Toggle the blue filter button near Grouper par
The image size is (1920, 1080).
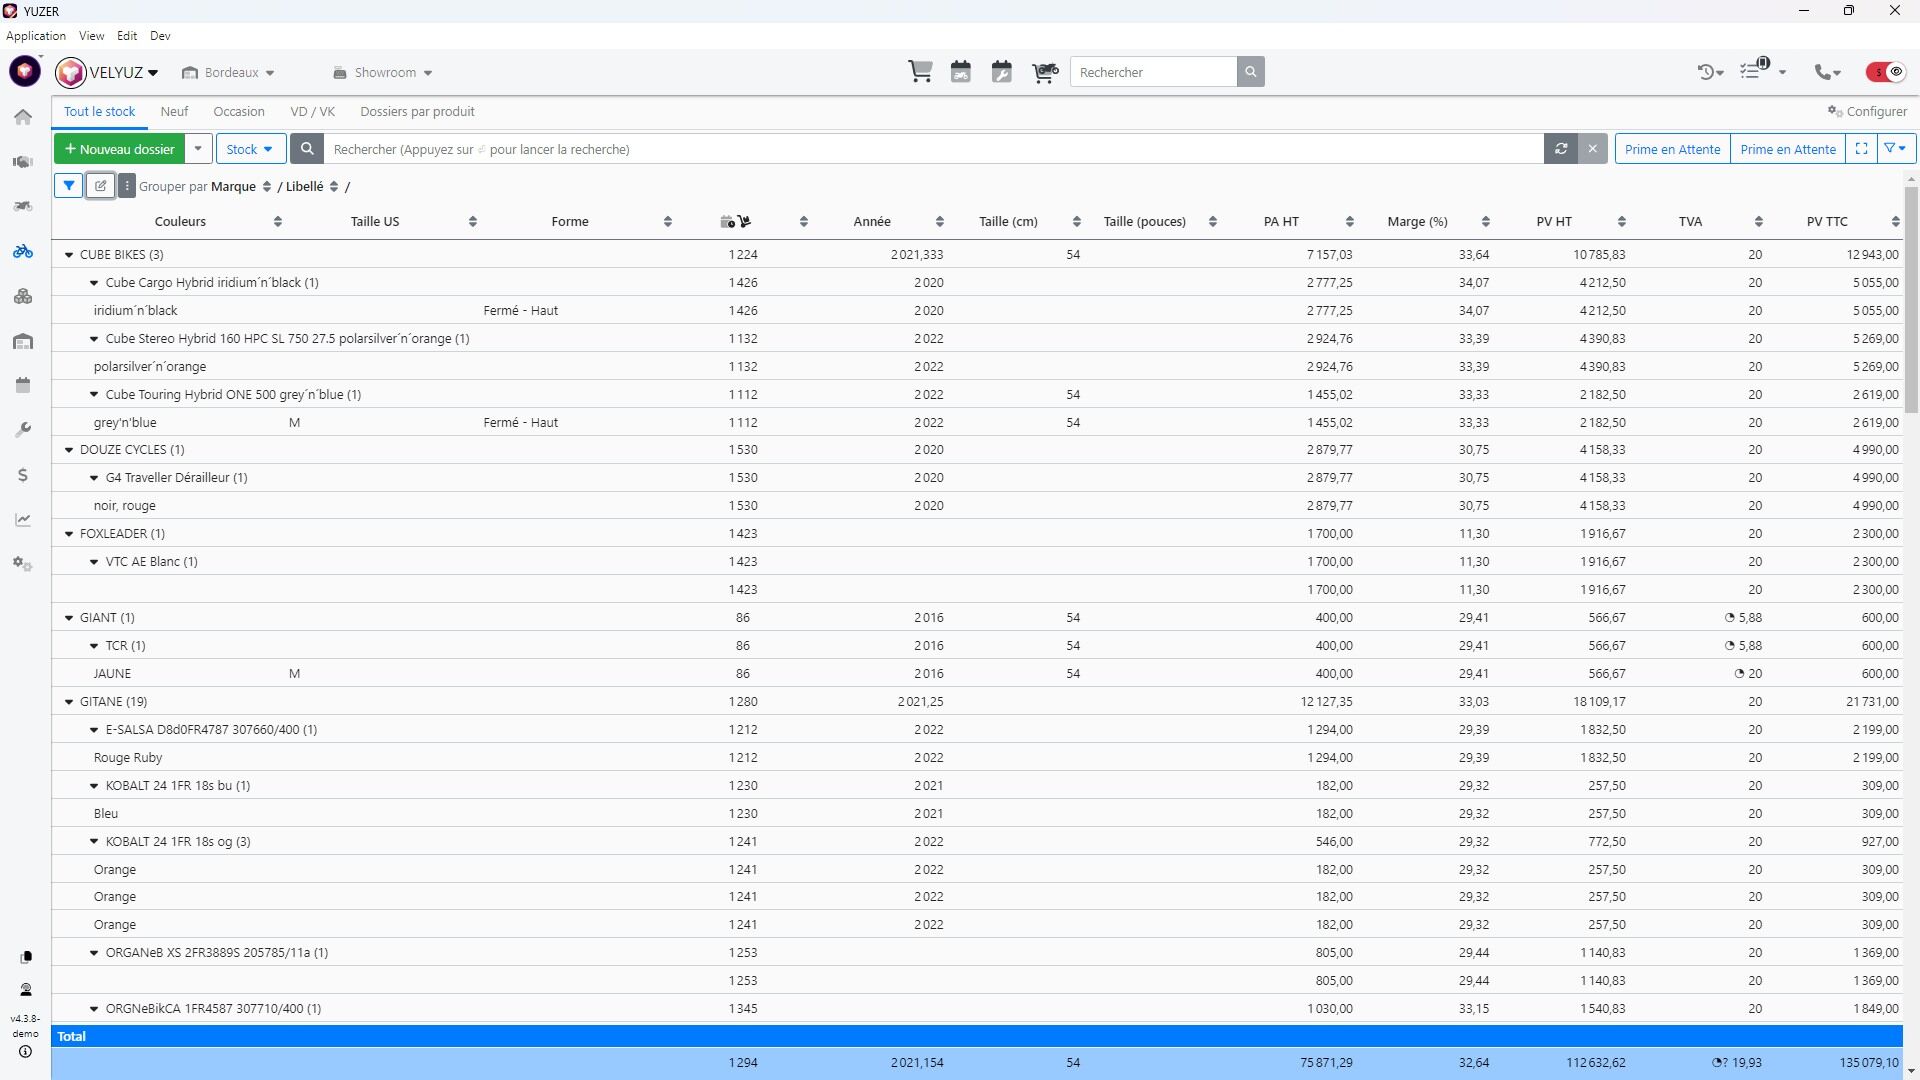[x=68, y=186]
